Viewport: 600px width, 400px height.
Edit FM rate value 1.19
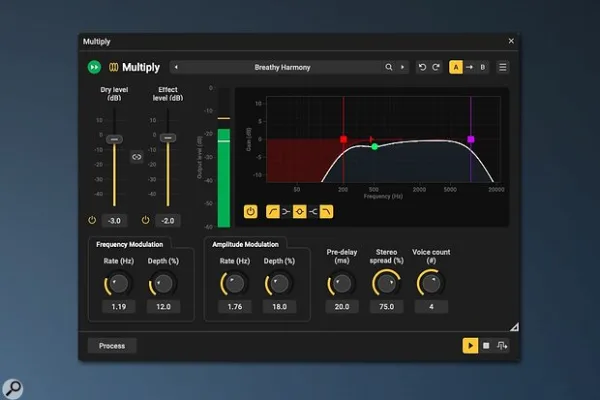point(119,307)
